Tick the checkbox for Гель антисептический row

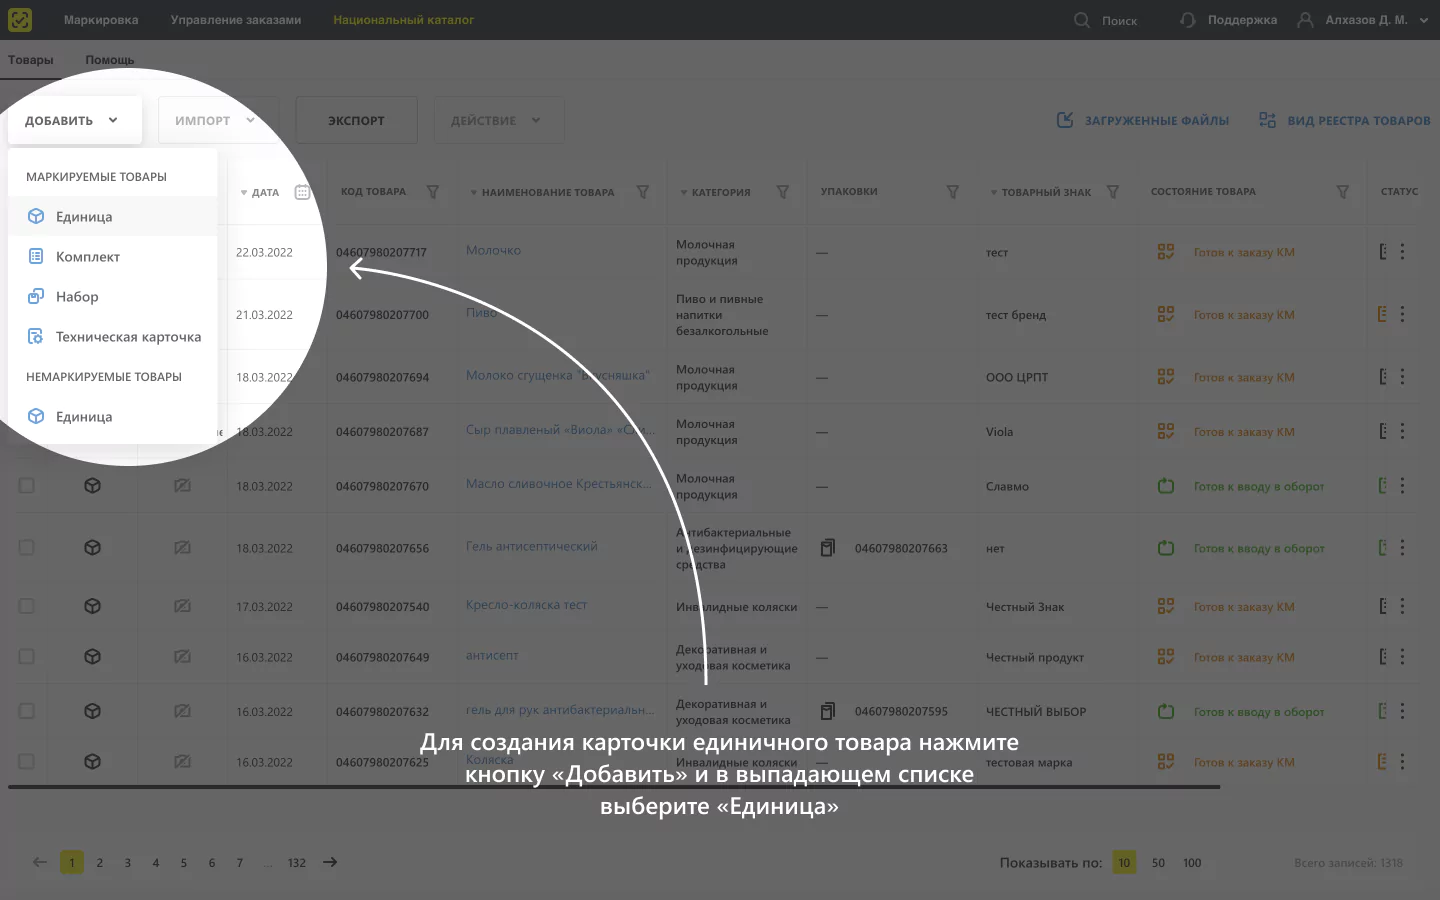coord(26,548)
